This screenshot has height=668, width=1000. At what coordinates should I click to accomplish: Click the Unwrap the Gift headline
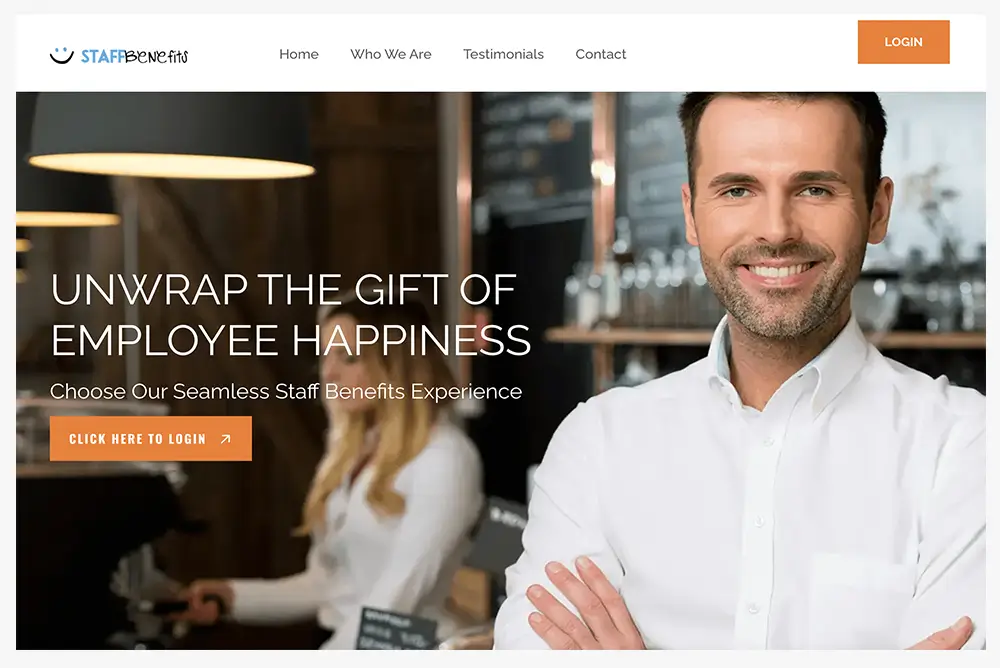point(284,290)
